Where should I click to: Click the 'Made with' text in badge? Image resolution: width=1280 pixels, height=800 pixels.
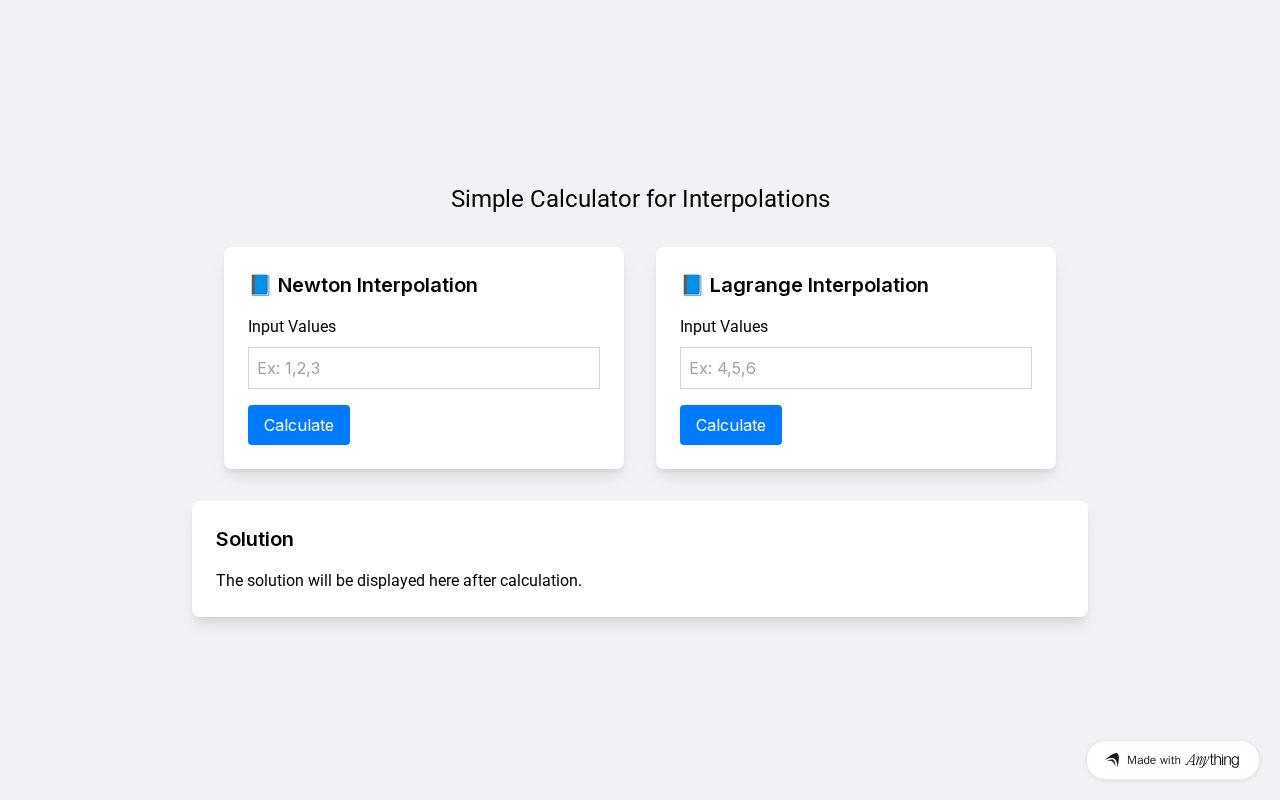point(1154,760)
